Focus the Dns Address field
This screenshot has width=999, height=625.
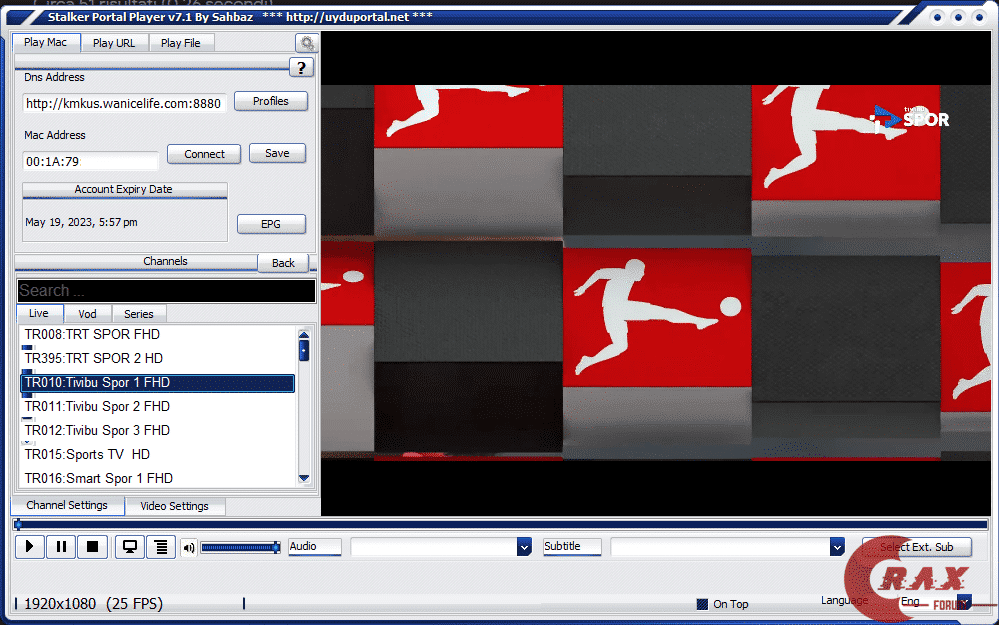click(125, 103)
